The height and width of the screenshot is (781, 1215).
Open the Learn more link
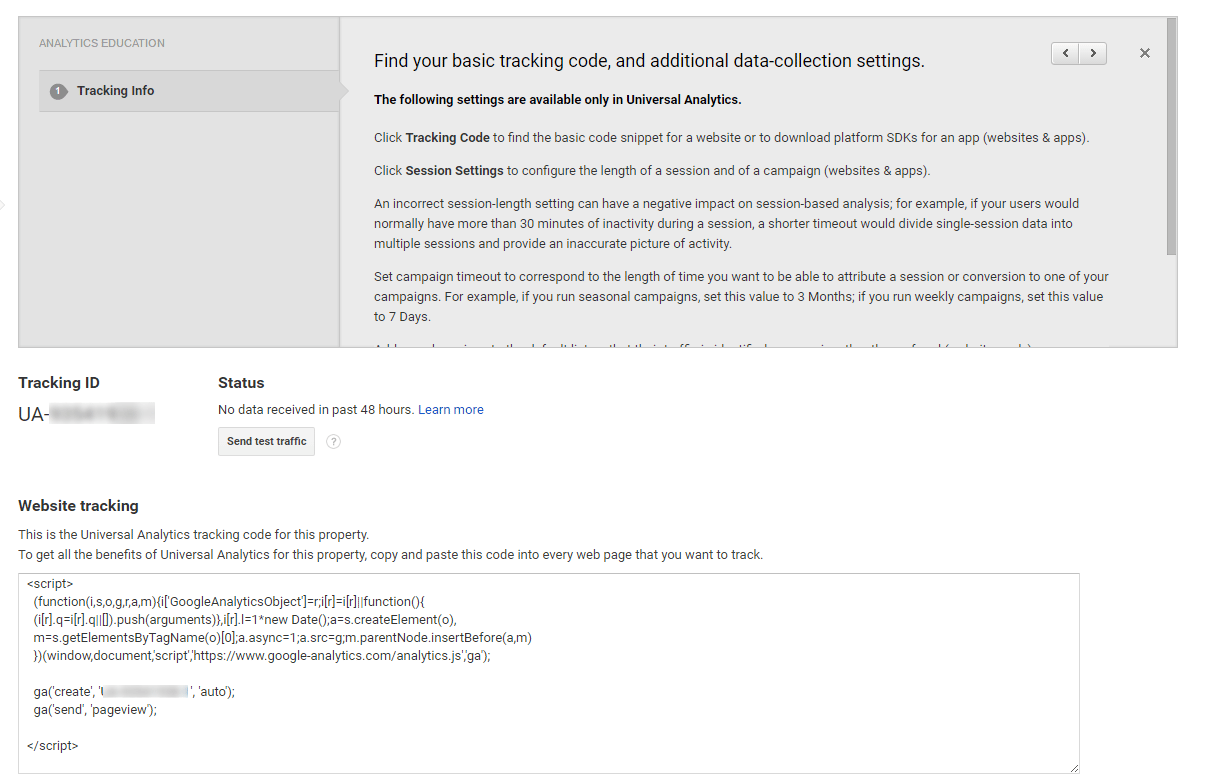450,410
